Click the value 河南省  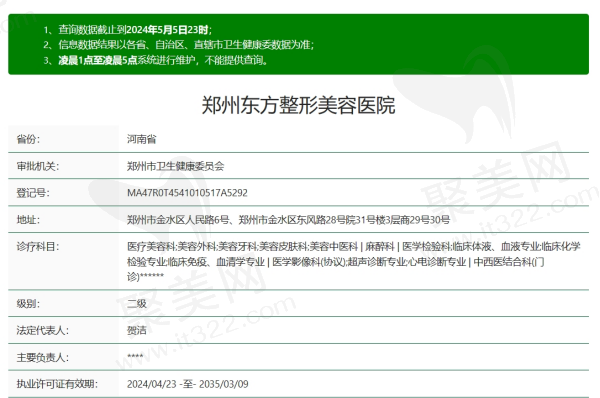(x=142, y=139)
